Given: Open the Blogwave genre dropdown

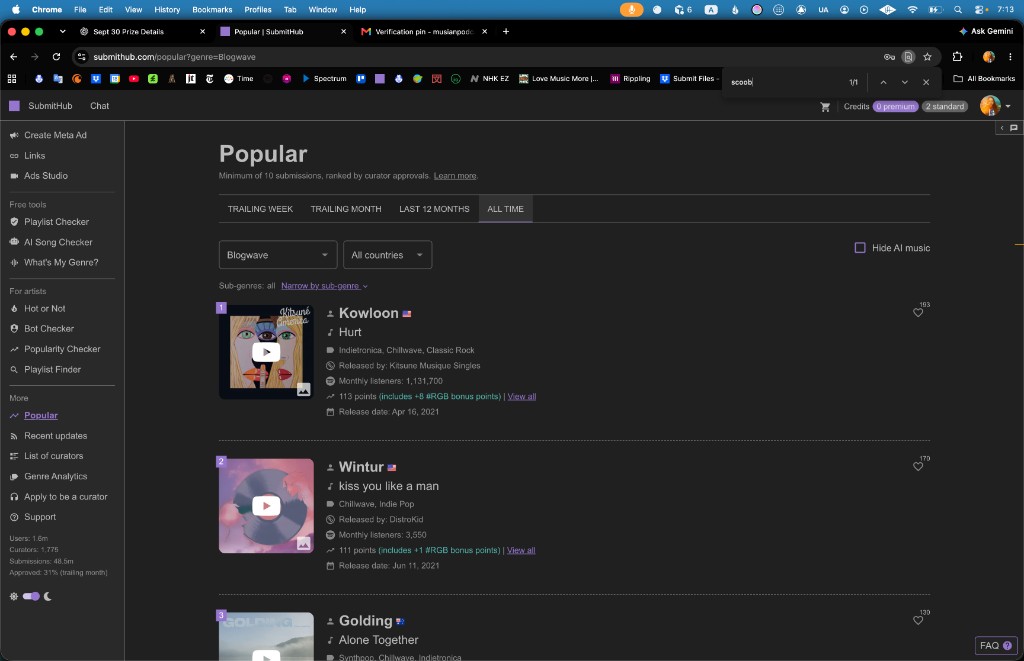Looking at the screenshot, I should point(278,255).
